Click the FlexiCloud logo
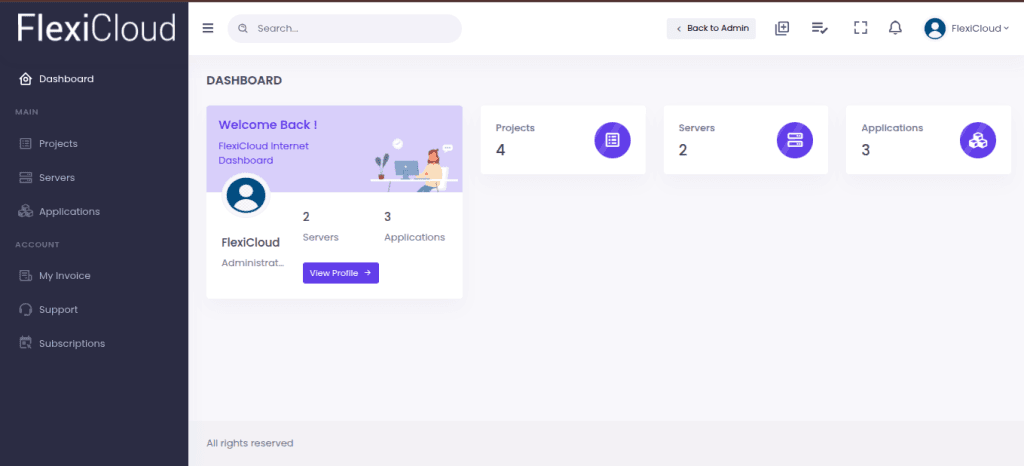 [x=96, y=28]
